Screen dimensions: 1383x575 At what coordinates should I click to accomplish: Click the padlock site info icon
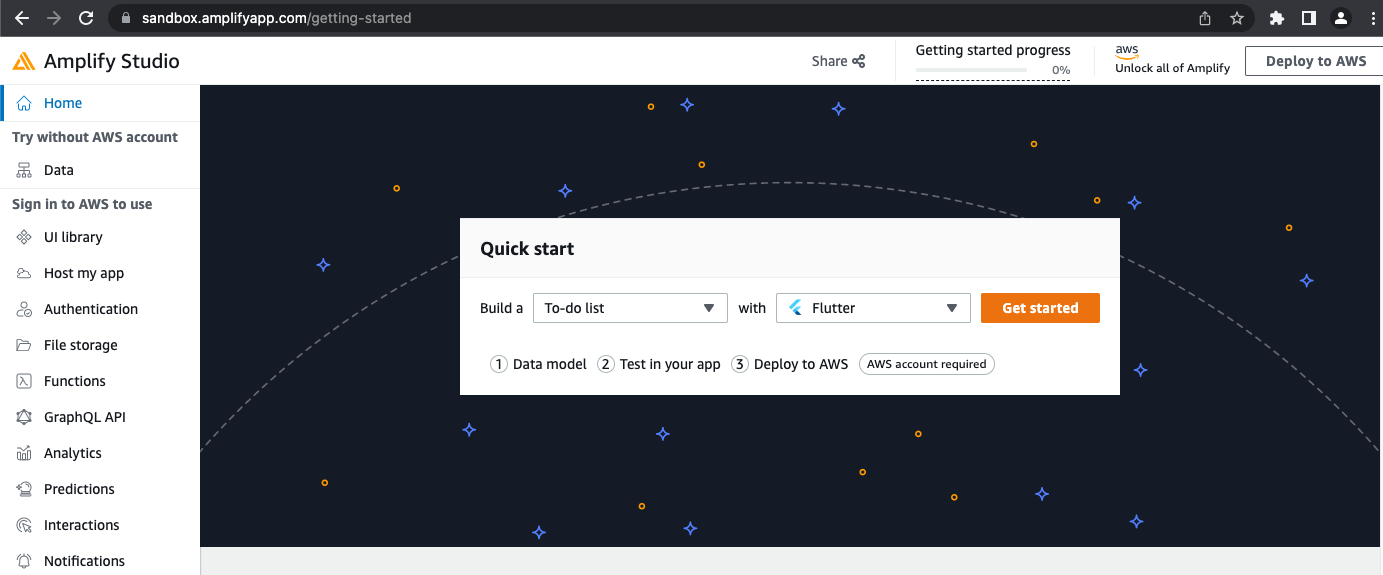click(125, 18)
